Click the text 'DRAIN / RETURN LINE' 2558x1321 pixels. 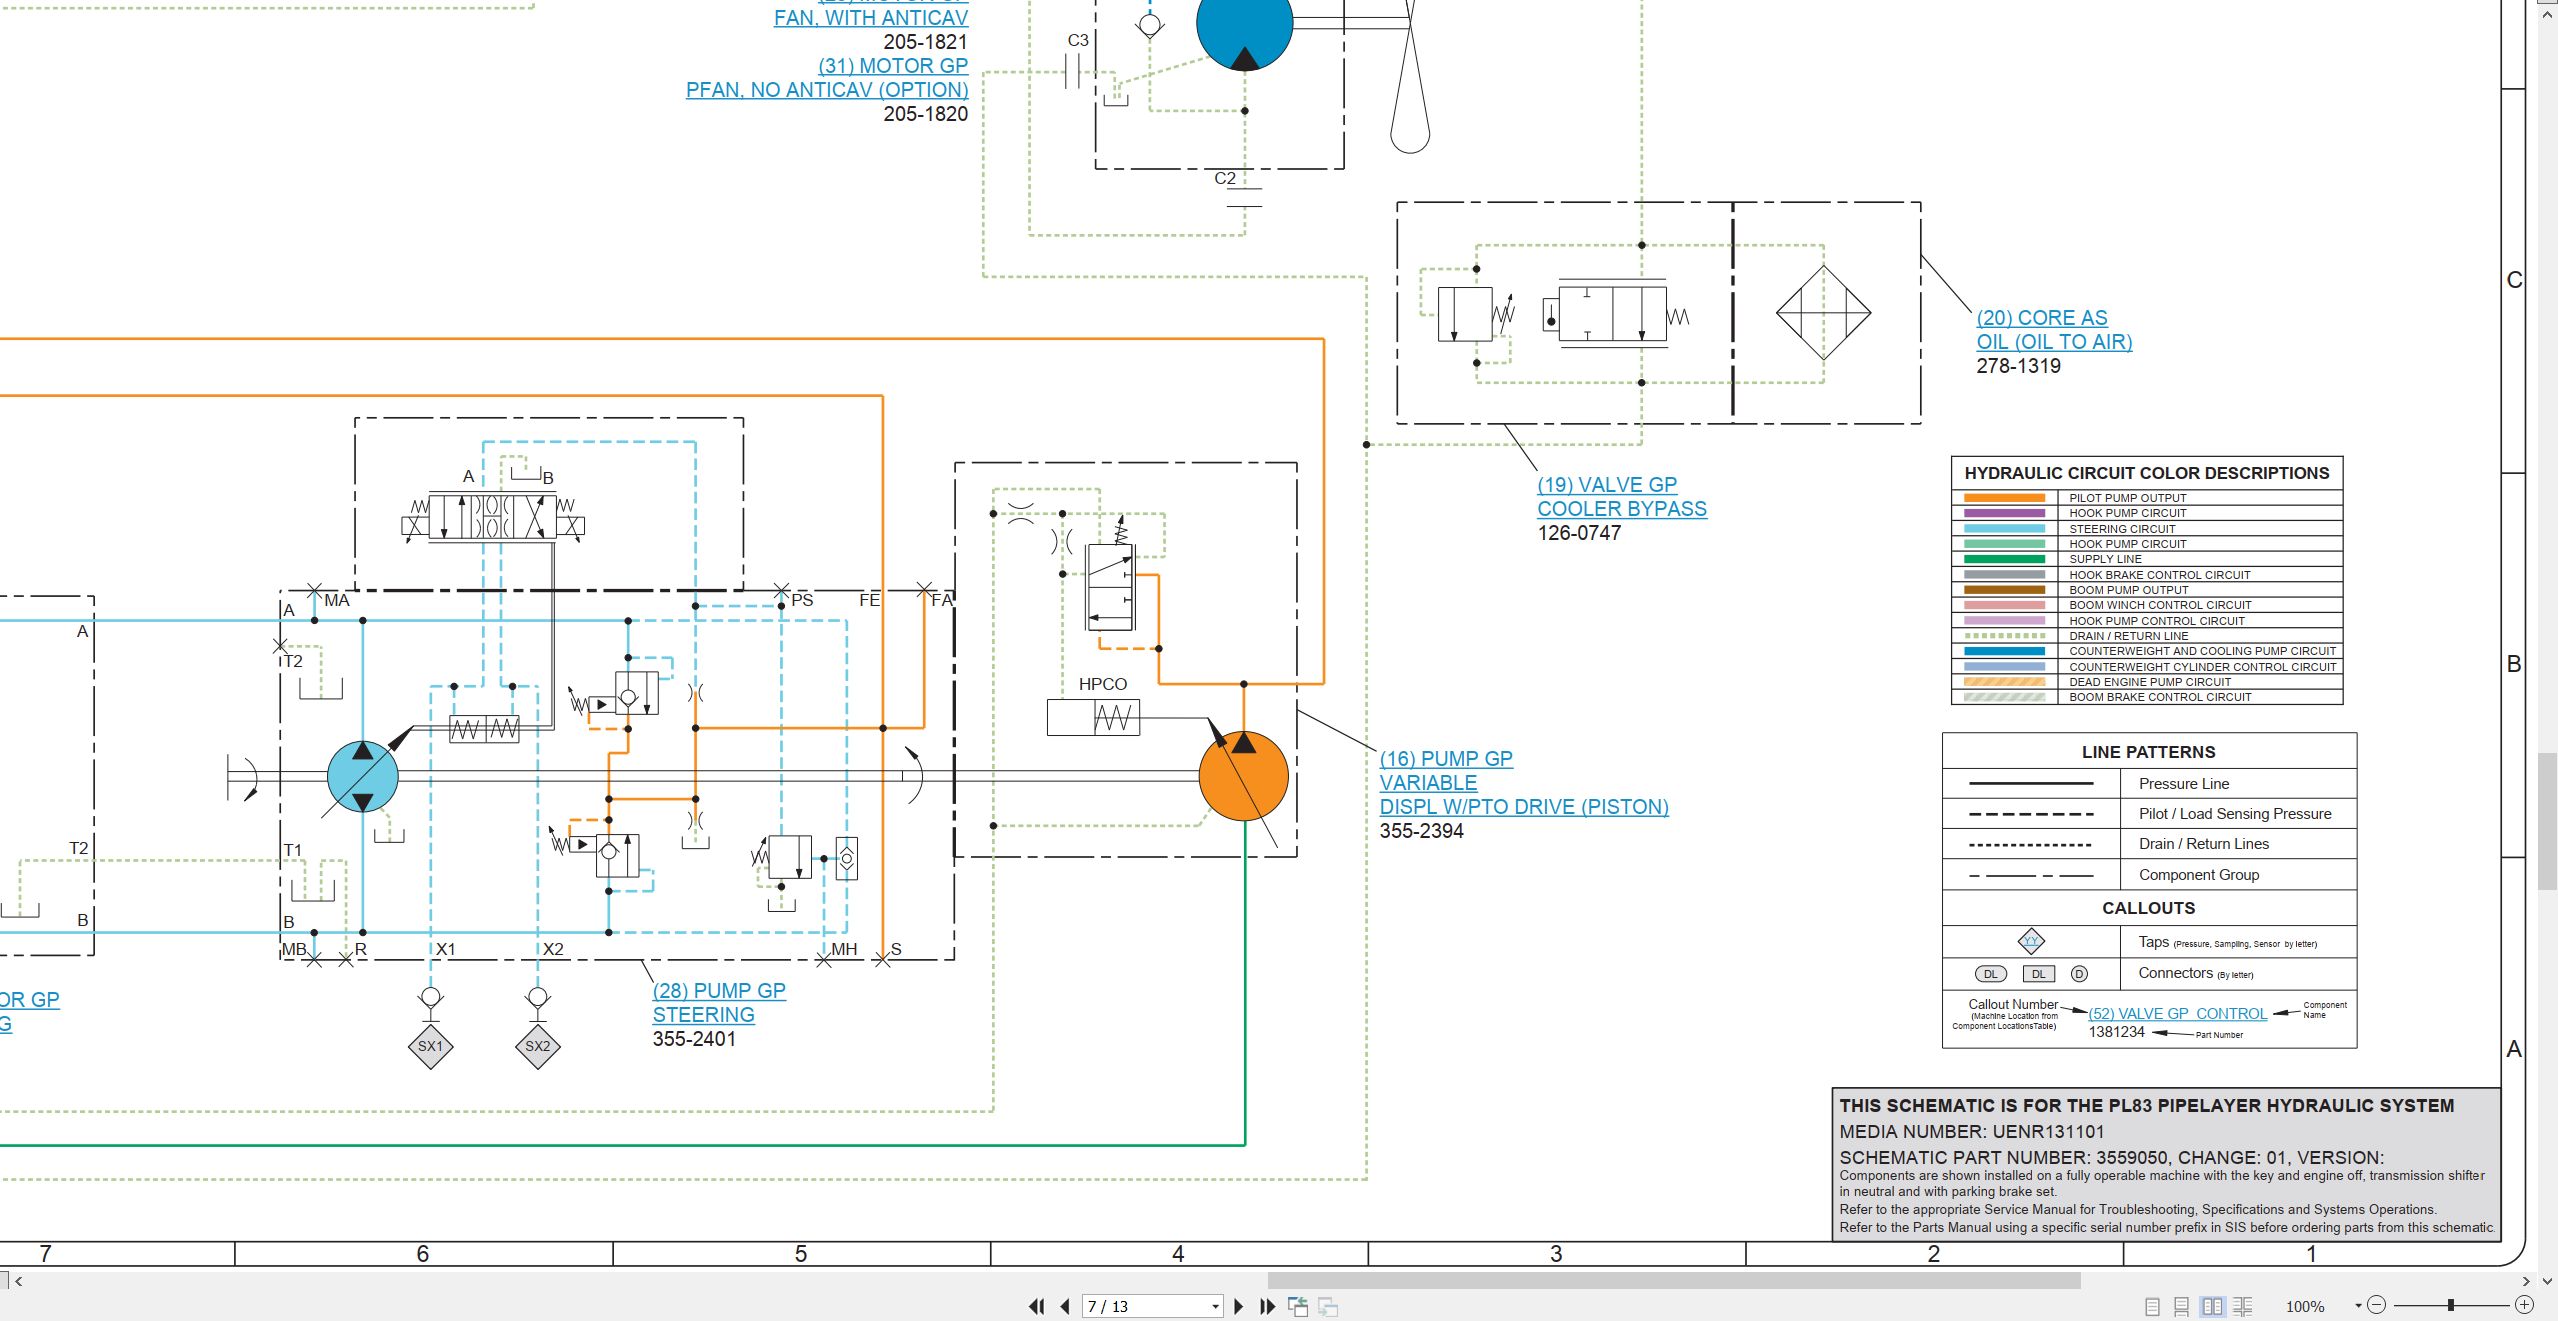[x=2128, y=636]
